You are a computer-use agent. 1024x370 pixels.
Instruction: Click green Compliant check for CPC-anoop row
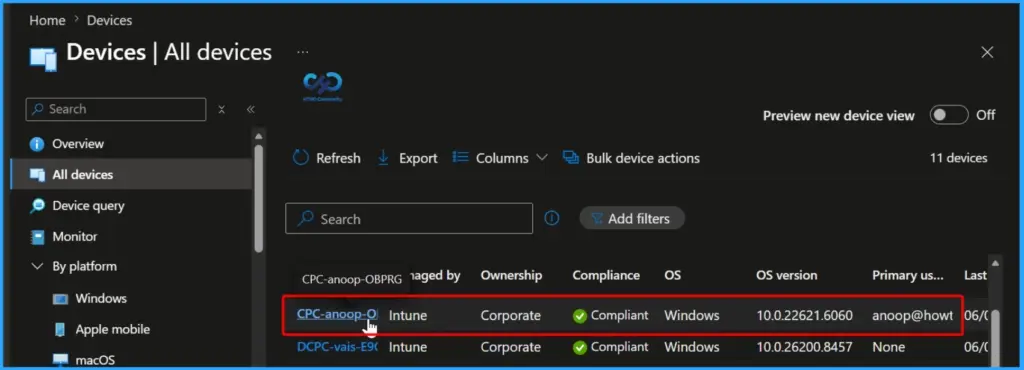(x=579, y=316)
